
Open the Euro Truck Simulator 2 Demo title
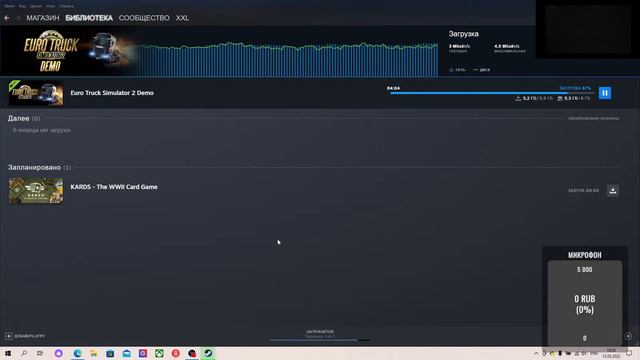[112, 93]
